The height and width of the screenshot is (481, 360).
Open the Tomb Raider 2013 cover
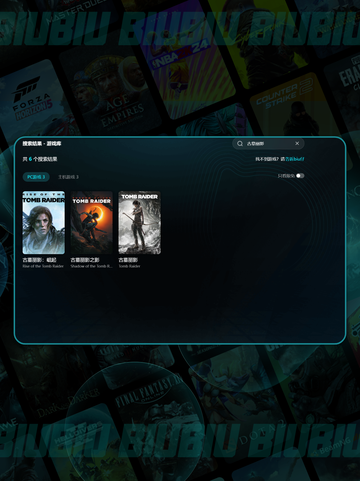[140, 223]
